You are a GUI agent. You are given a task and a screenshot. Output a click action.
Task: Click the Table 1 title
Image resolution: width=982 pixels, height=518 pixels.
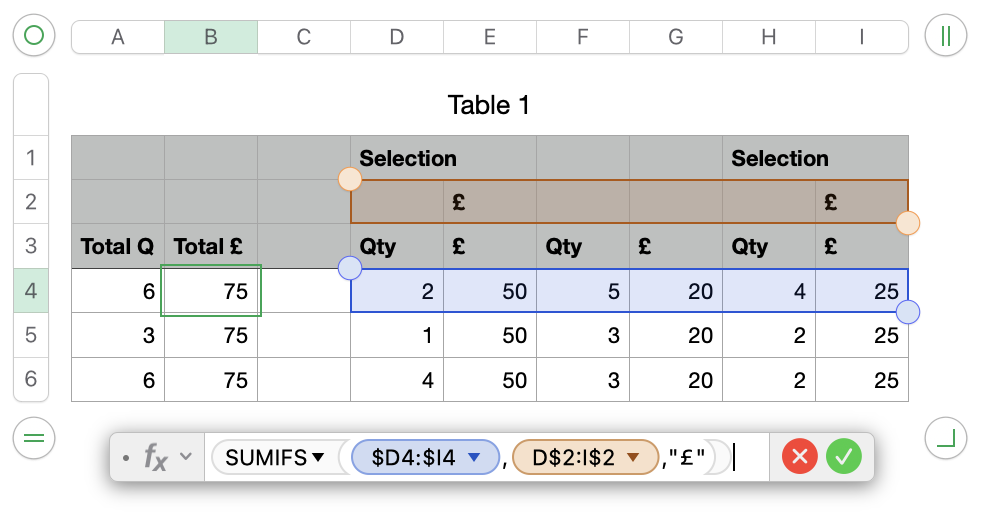[x=489, y=104]
